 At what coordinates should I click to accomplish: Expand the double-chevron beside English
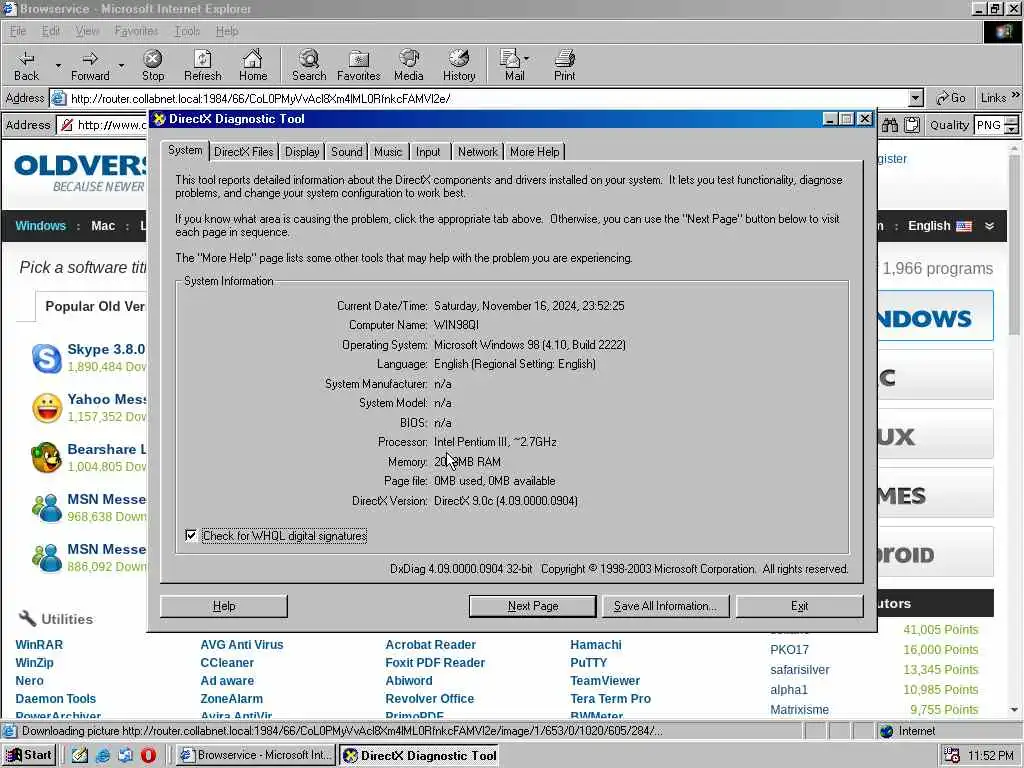coord(989,226)
